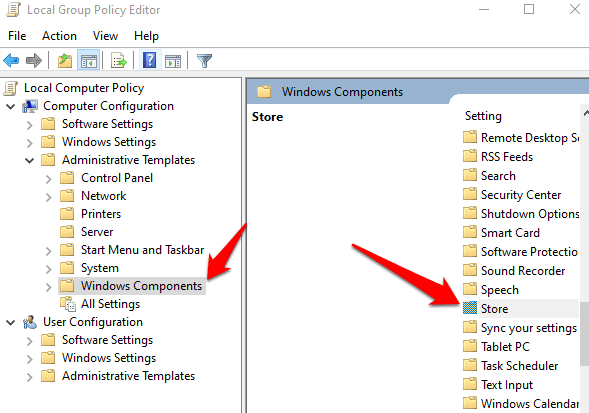The width and height of the screenshot is (589, 413).
Task: Click the Export List toolbar icon
Action: [x=119, y=60]
